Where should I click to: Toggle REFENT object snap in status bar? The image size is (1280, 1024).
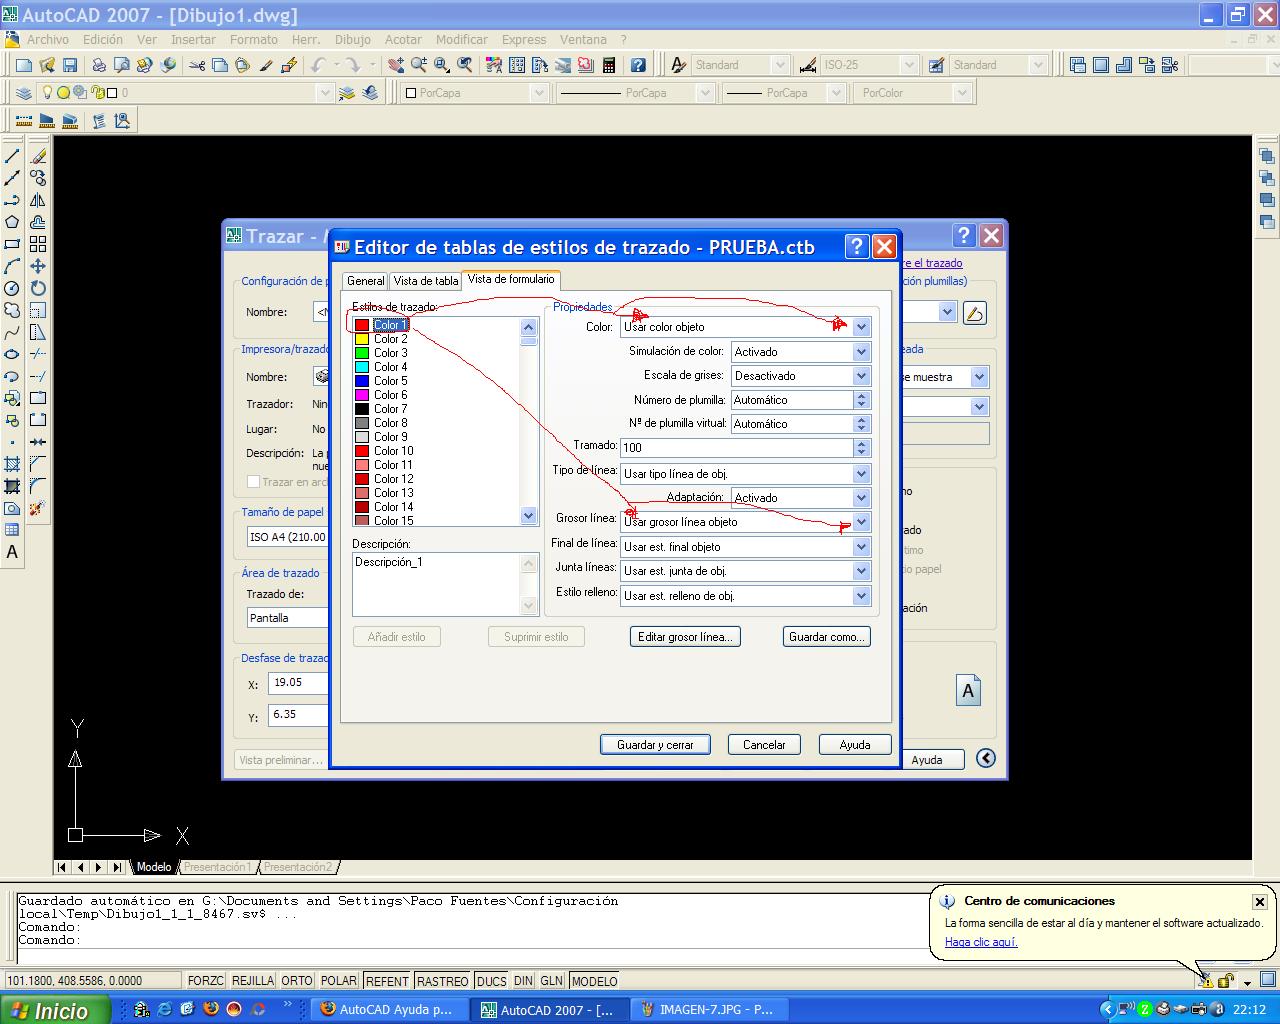[x=387, y=981]
